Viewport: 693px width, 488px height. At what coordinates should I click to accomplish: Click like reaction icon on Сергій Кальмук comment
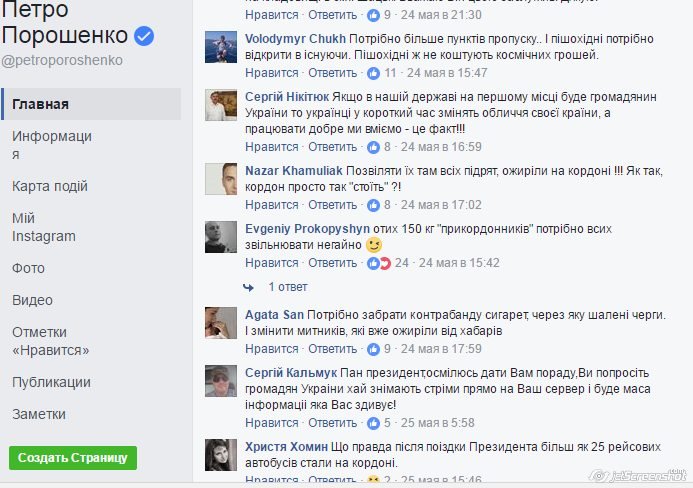(373, 423)
